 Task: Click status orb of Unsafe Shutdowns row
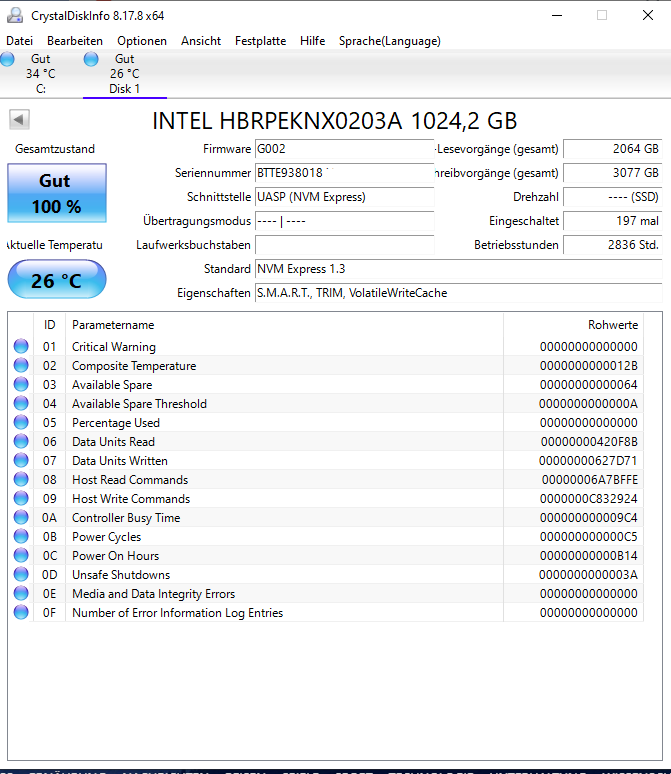point(21,574)
